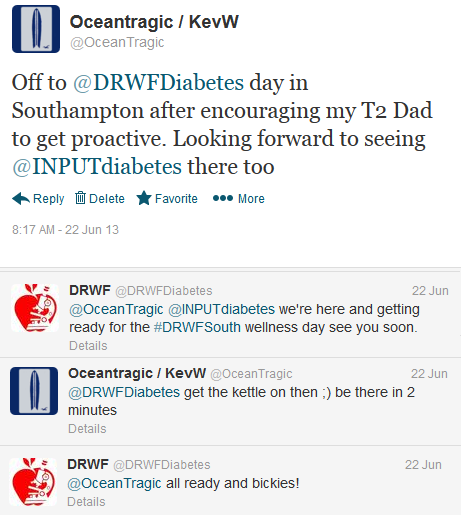Screen dimensions: 461x515
Task: Expand Details under the first DRWF reply
Action: point(88,346)
